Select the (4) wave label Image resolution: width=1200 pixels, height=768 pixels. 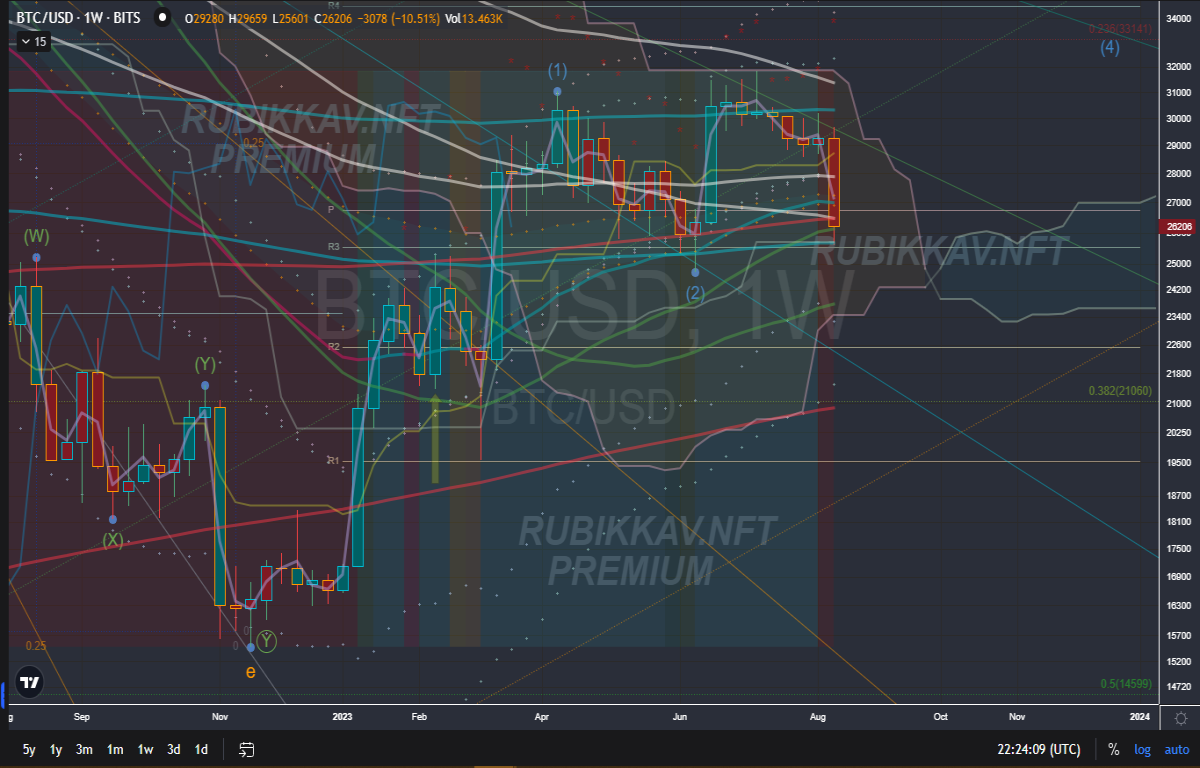click(x=1110, y=47)
